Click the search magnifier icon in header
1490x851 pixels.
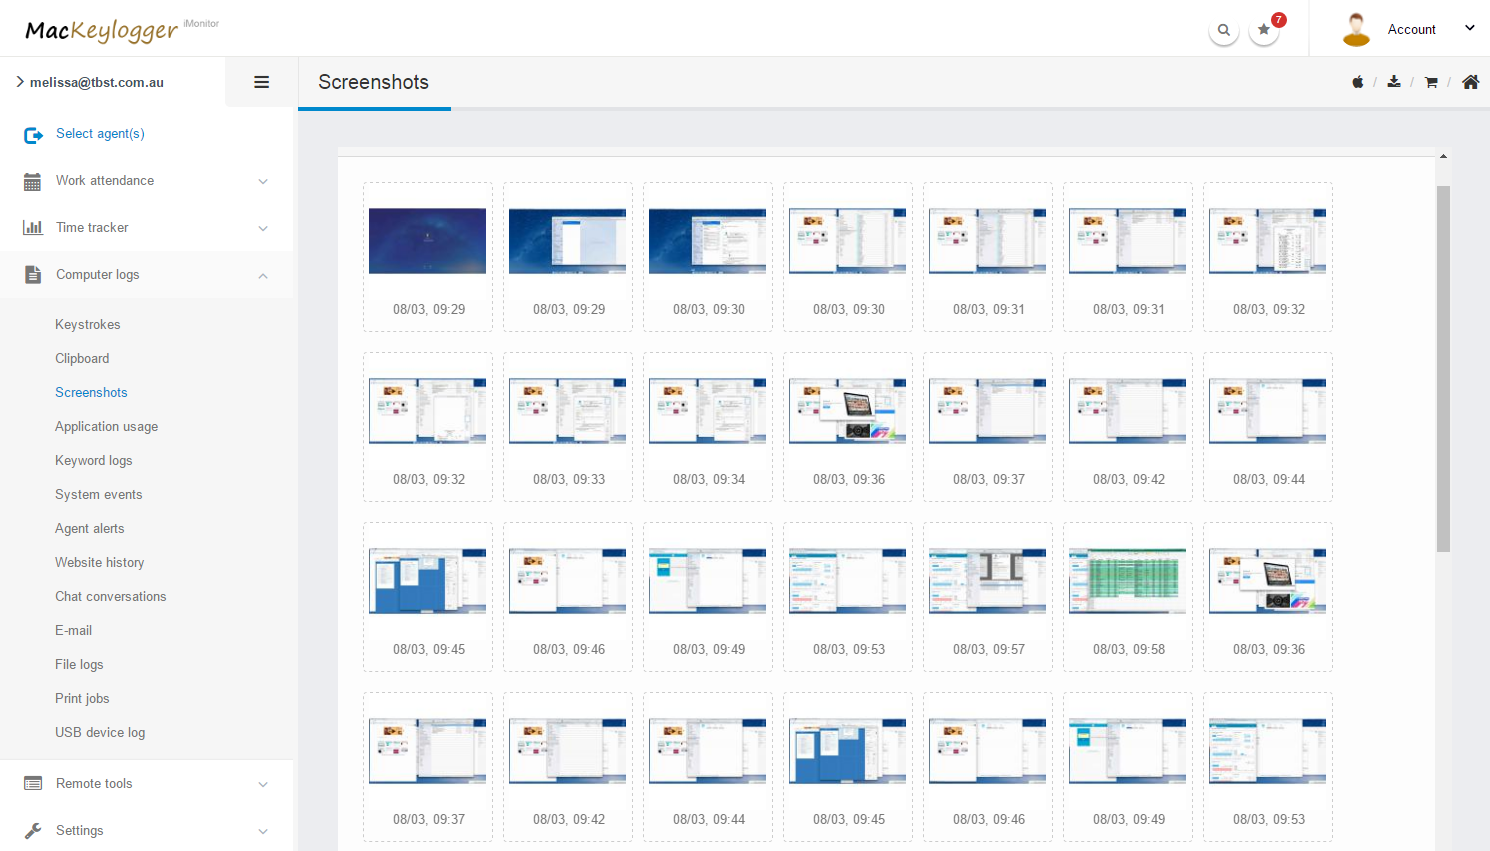coord(1223,30)
